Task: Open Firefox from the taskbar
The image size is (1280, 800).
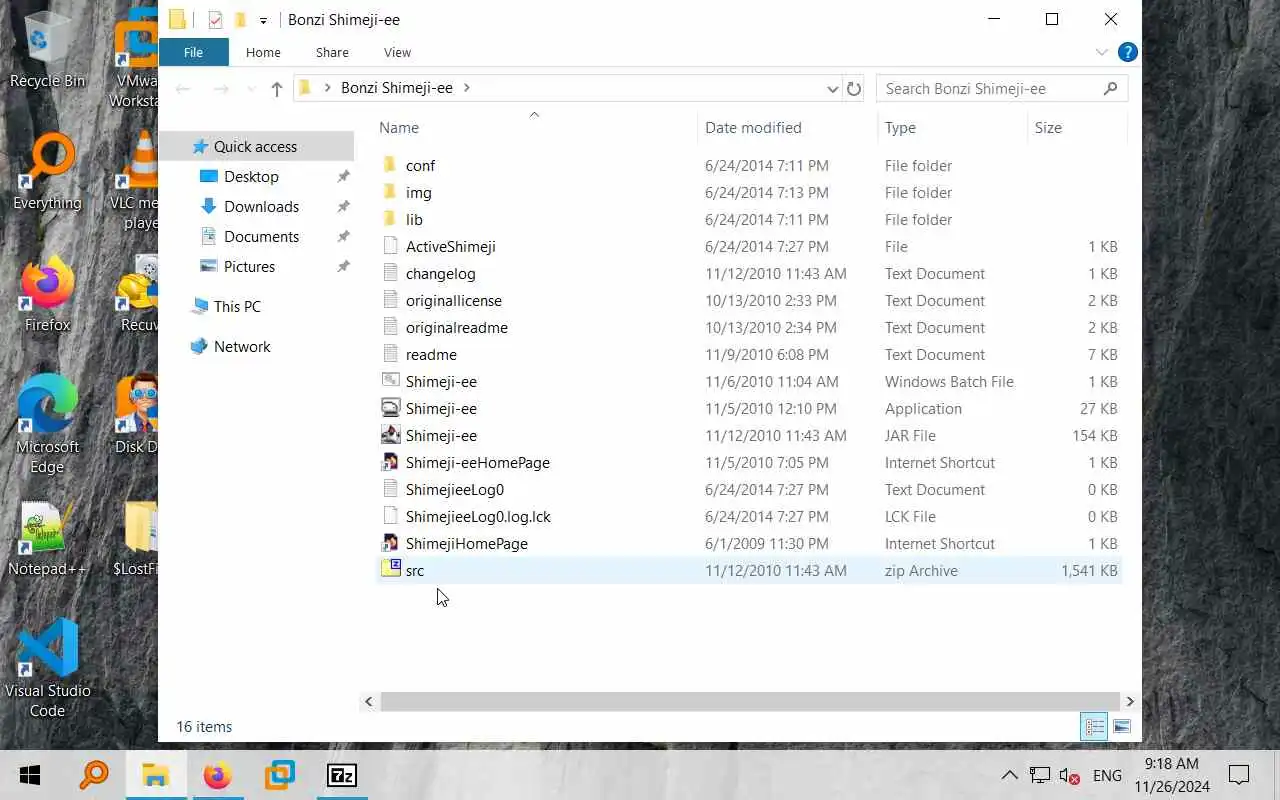Action: coord(217,775)
